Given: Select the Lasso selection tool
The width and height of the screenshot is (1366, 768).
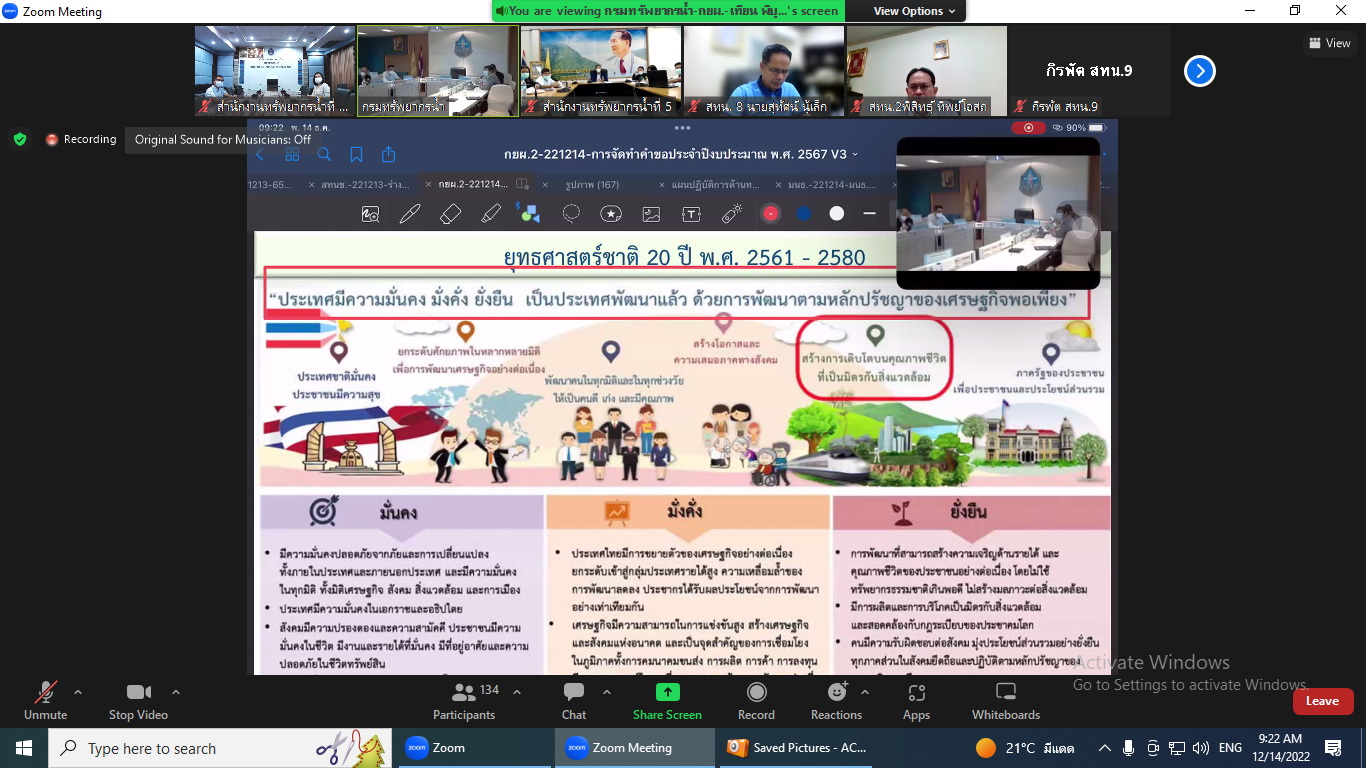Looking at the screenshot, I should (x=571, y=213).
